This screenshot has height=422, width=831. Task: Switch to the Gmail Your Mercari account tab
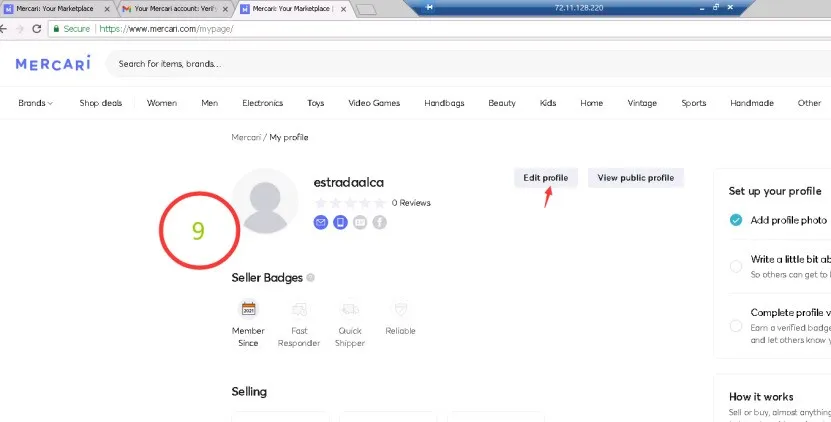point(175,9)
